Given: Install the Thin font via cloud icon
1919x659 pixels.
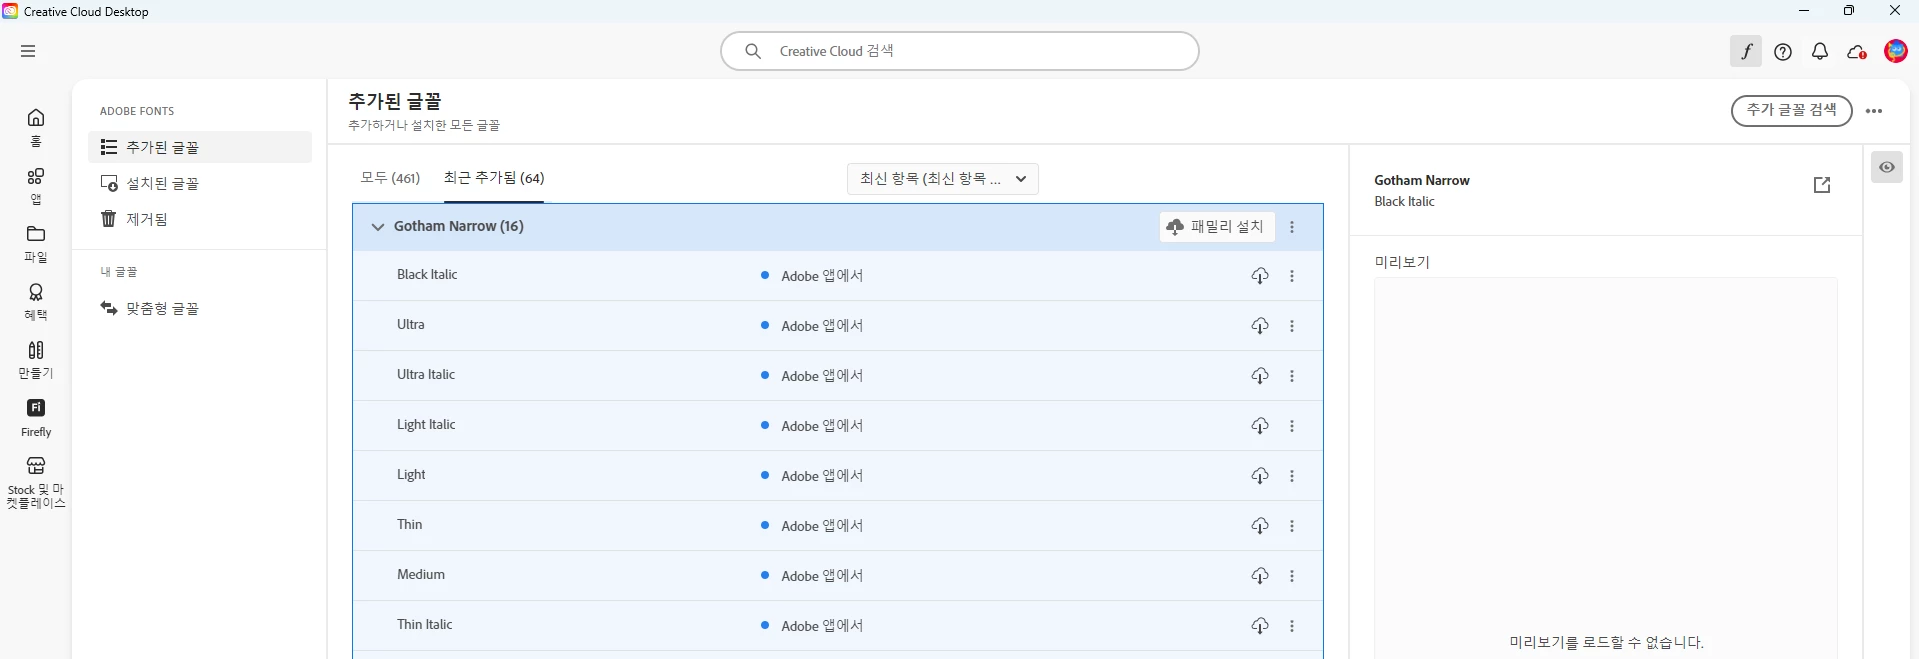Looking at the screenshot, I should coord(1260,526).
